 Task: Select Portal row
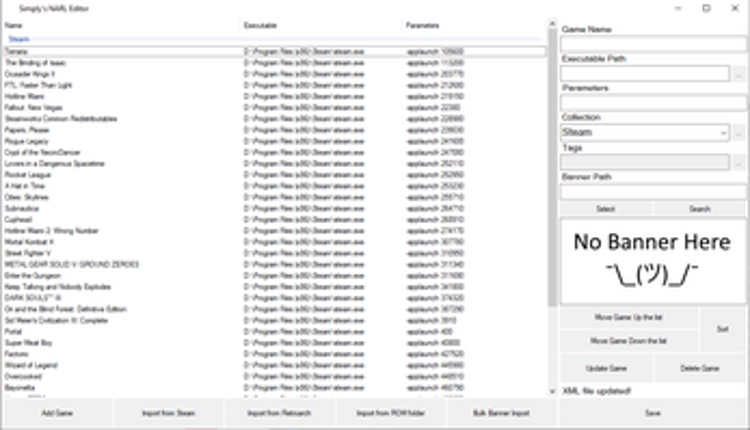[274, 331]
